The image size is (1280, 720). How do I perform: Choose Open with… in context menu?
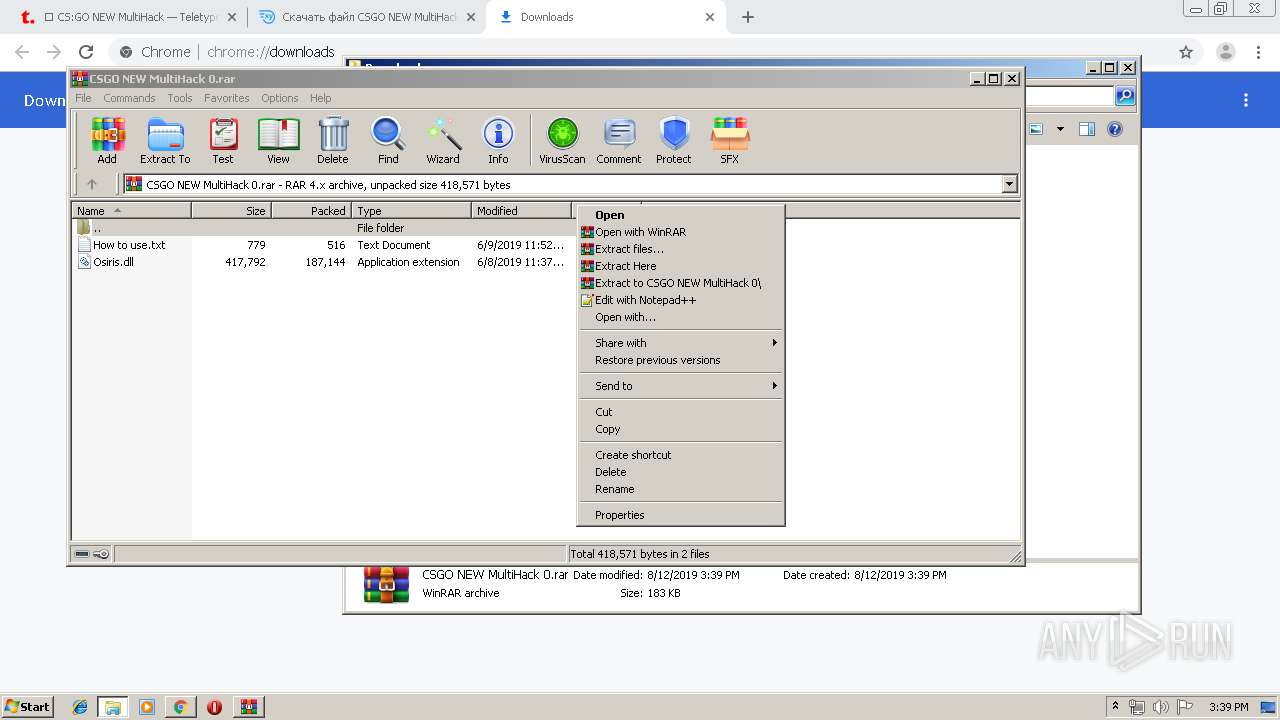click(680, 317)
